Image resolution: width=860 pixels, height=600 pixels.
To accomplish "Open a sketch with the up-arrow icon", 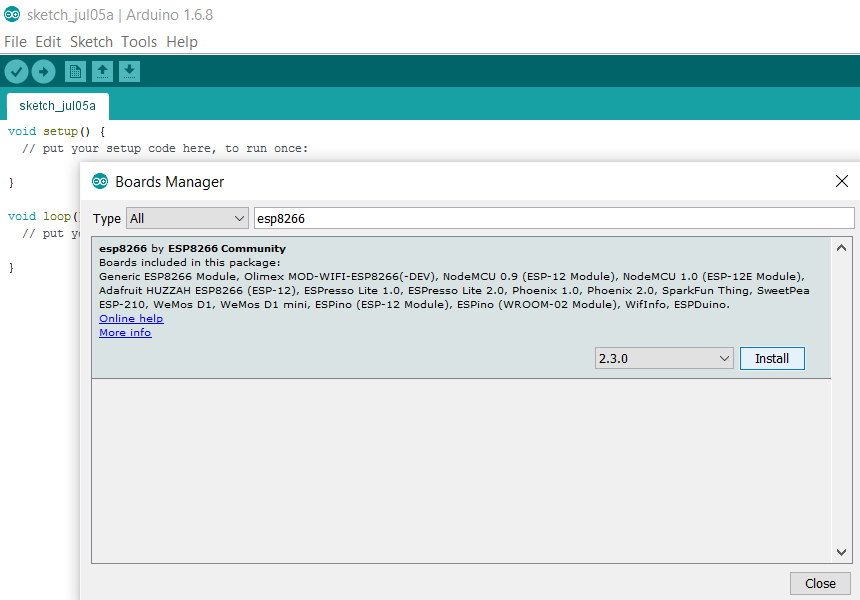I will click(x=103, y=72).
